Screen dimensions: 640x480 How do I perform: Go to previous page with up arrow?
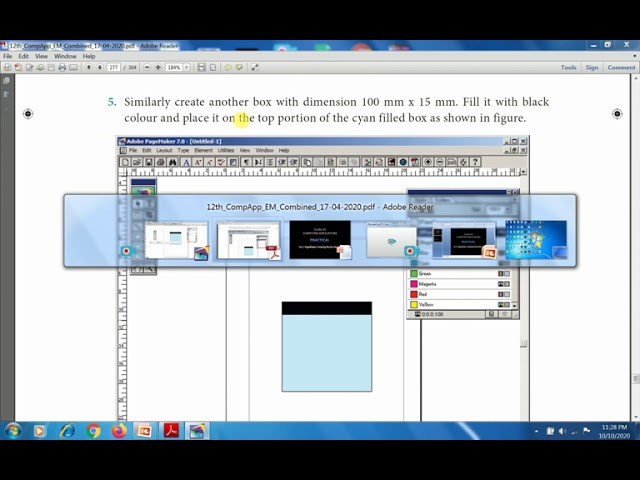point(89,67)
